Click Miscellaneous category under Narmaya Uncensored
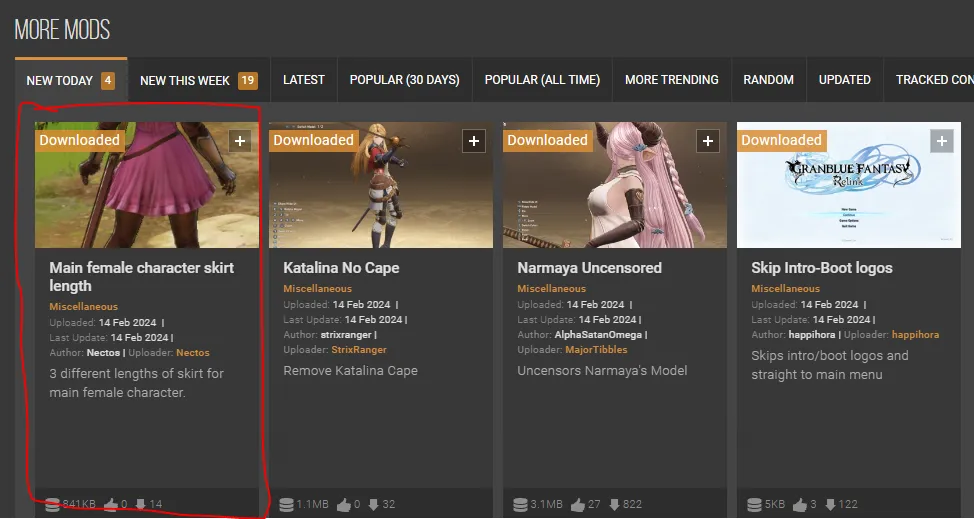Screen dimensions: 974x519 (x=552, y=289)
